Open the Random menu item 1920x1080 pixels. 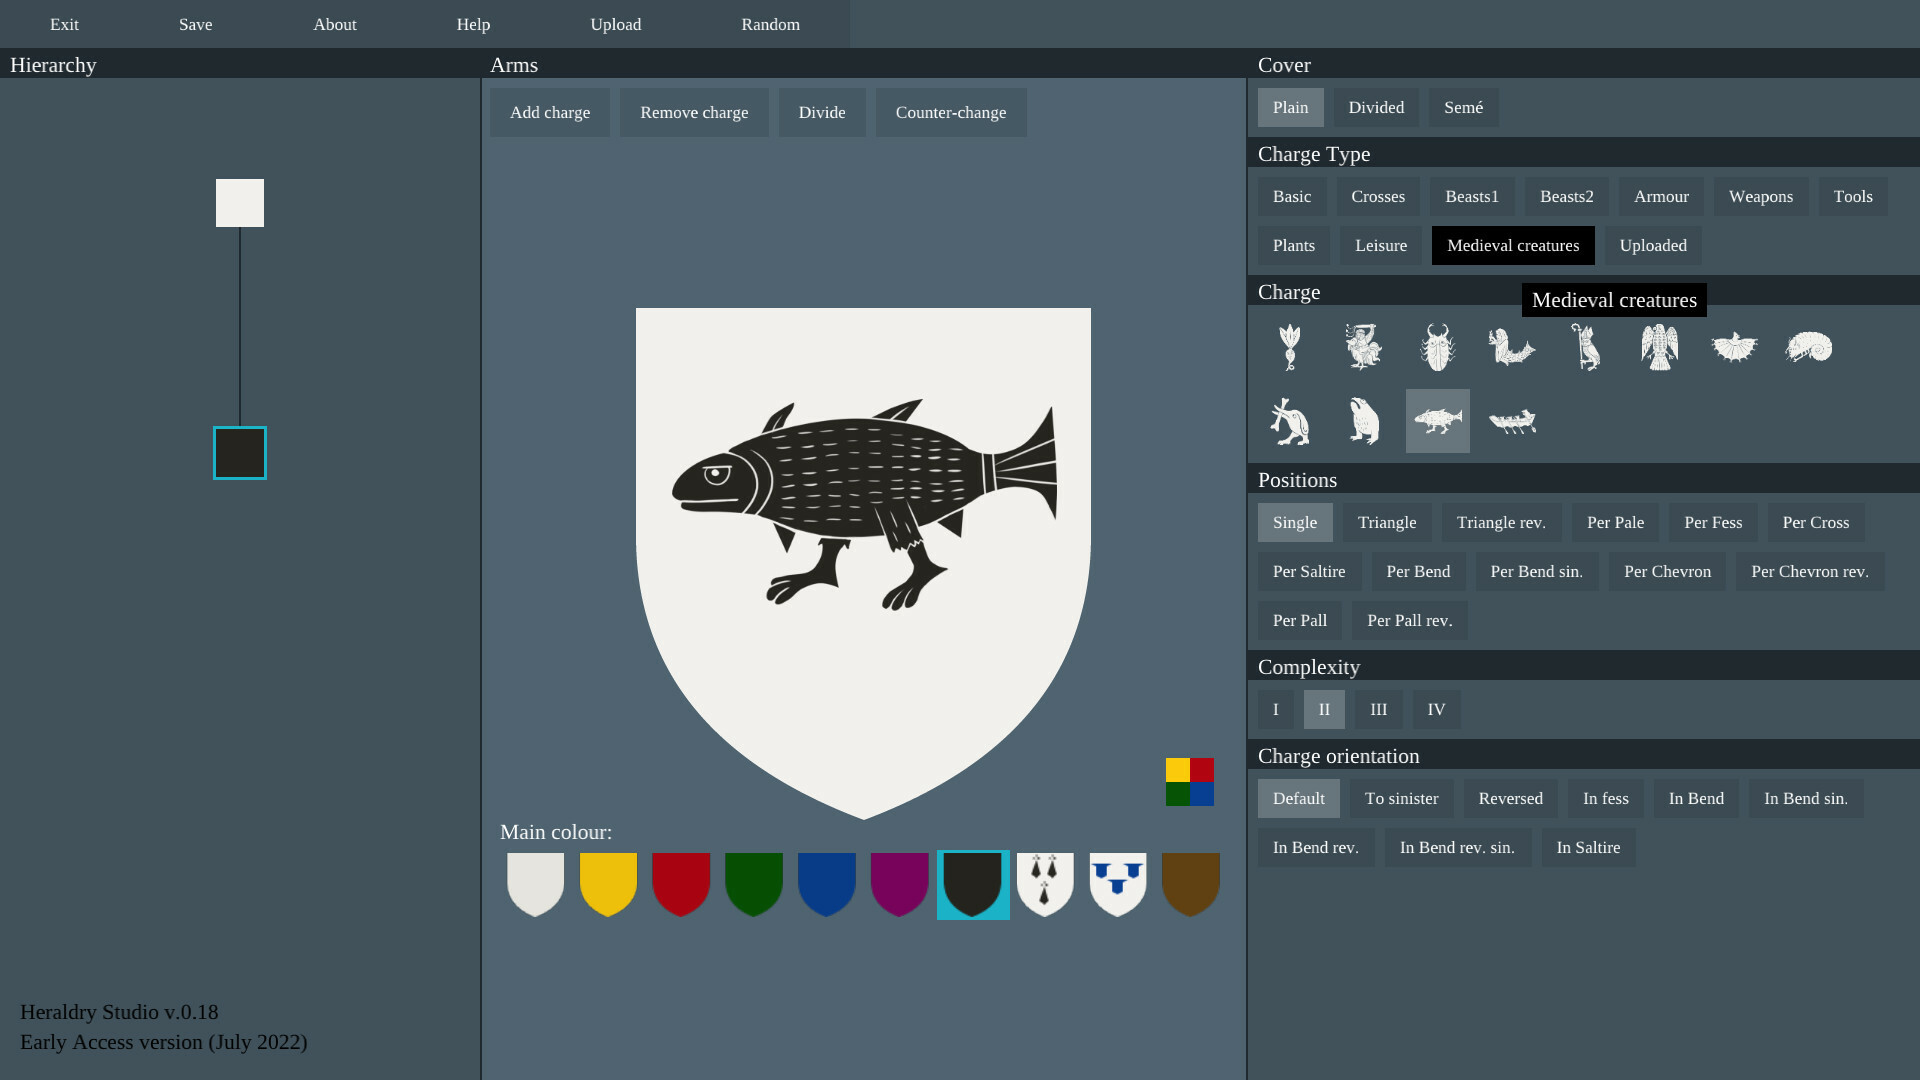[x=770, y=24]
